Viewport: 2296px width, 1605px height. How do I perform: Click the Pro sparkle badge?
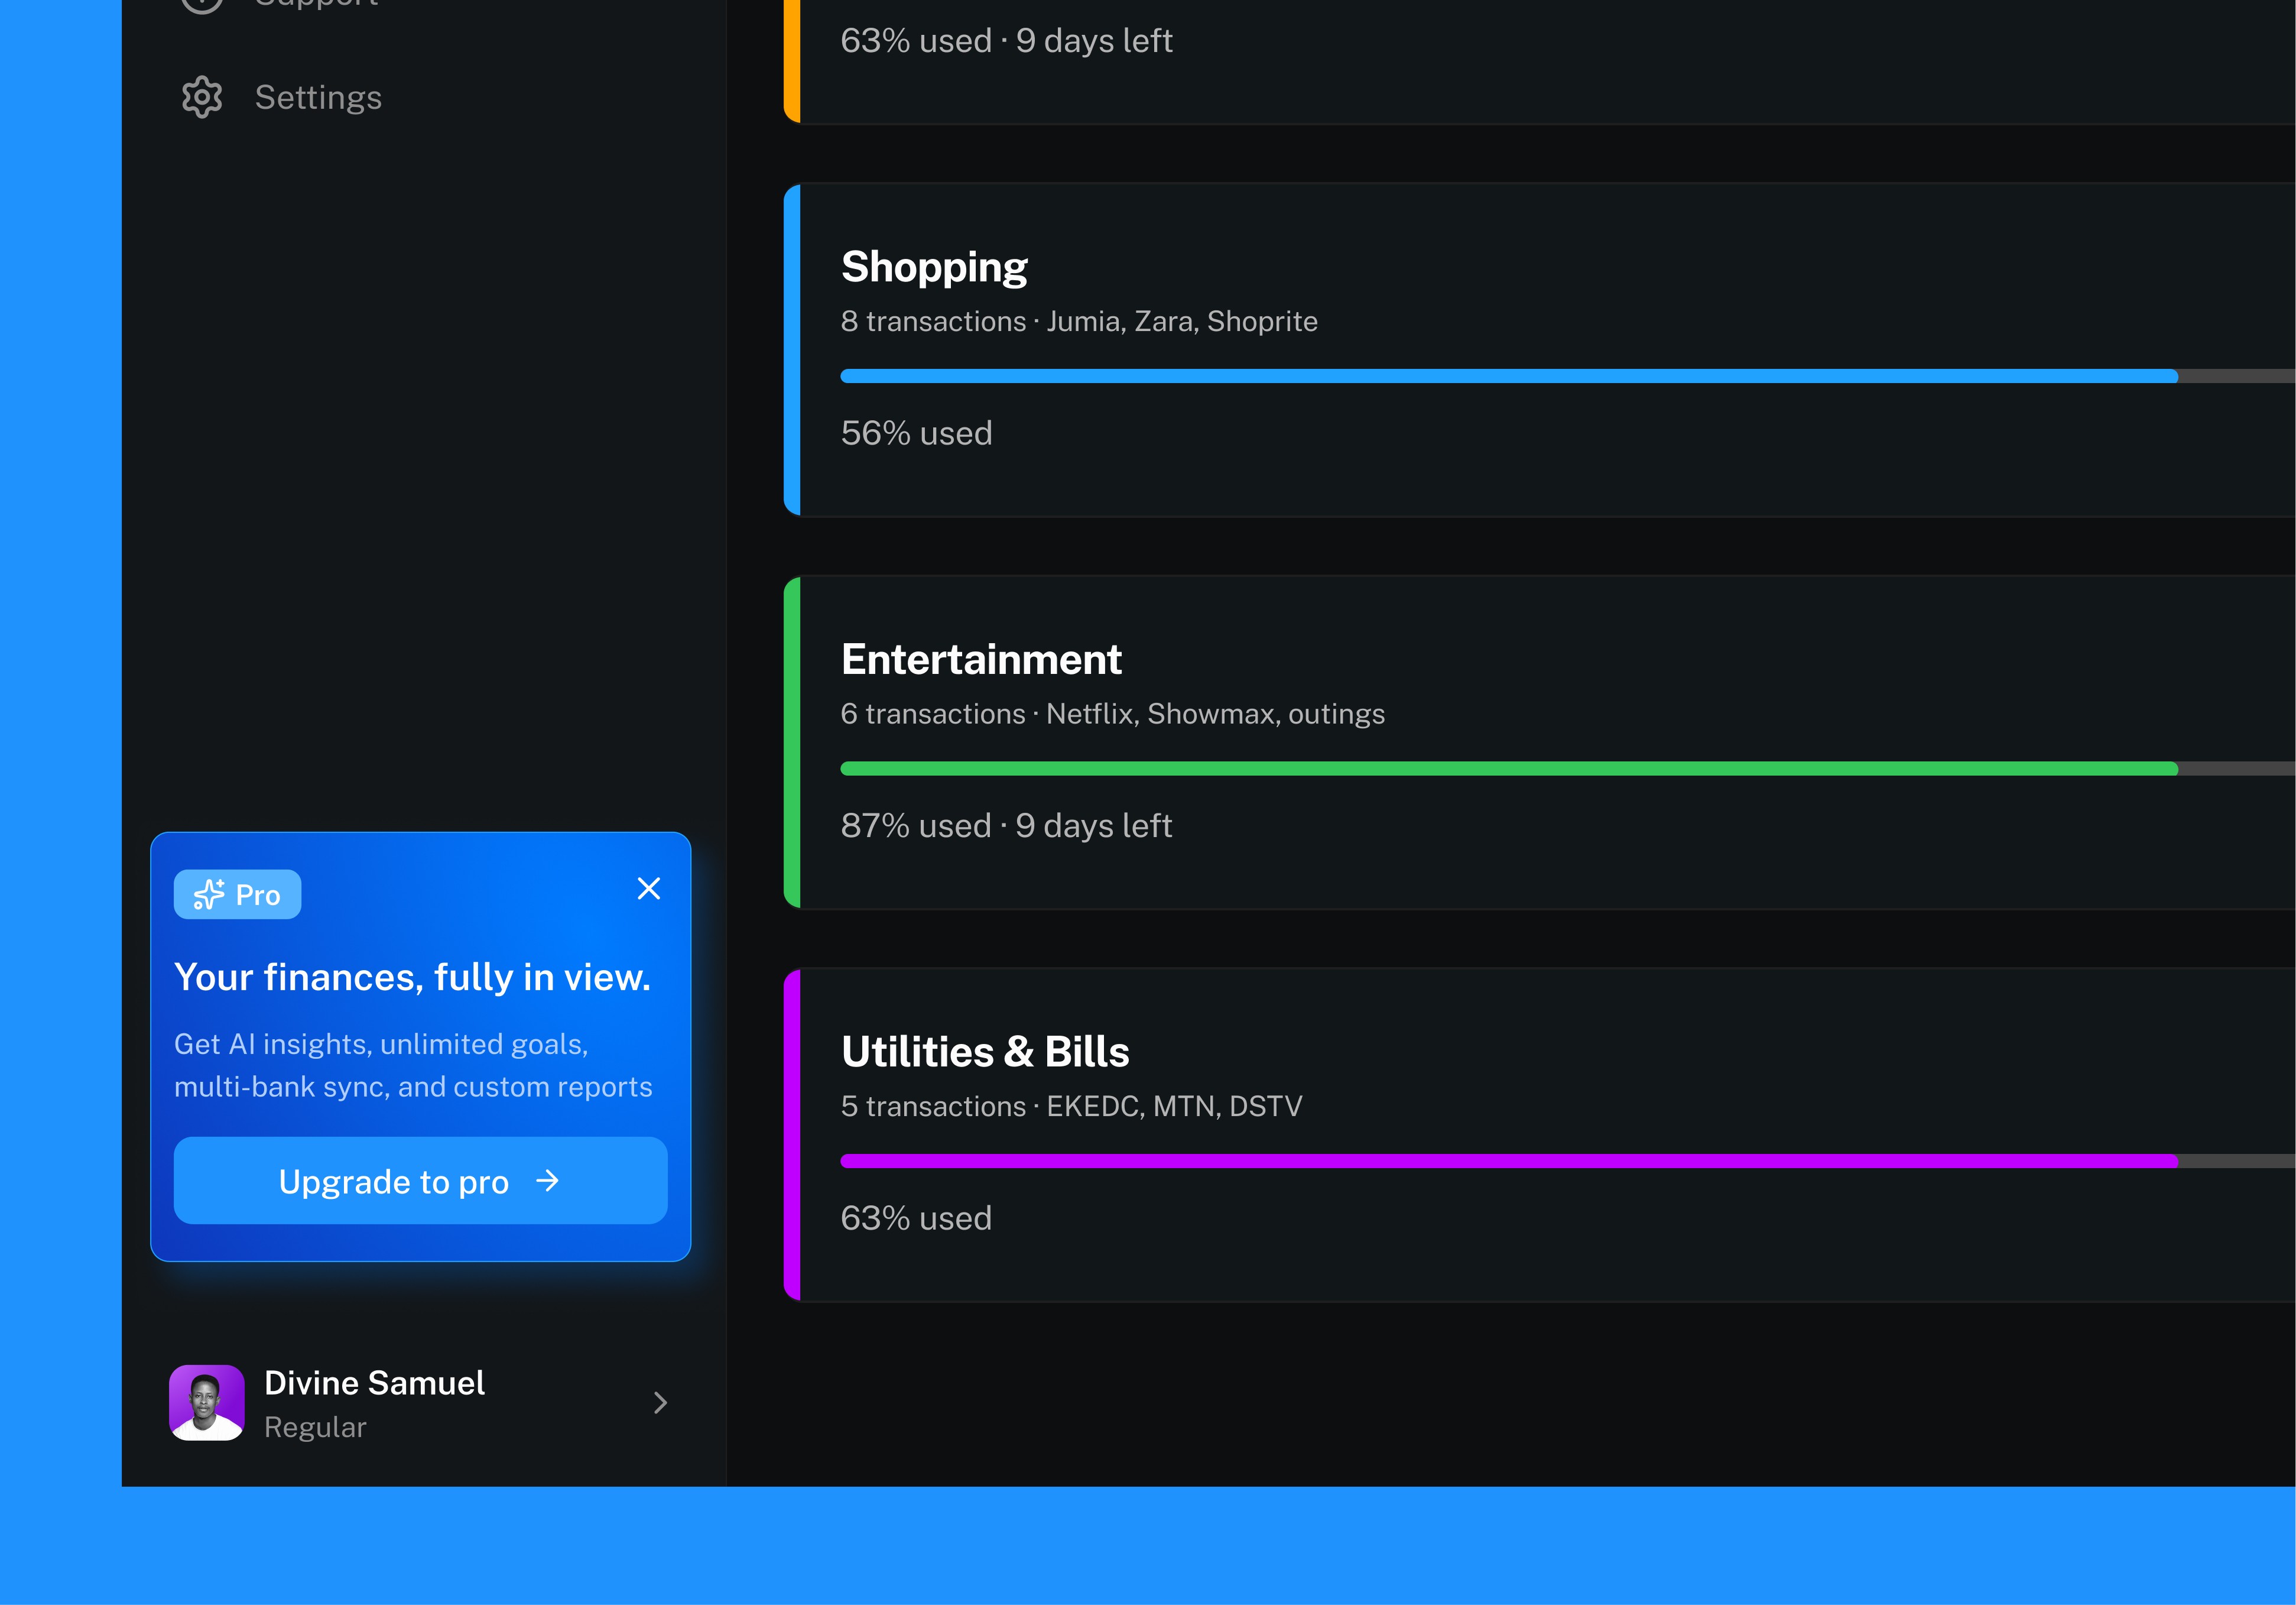pyautogui.click(x=237, y=894)
